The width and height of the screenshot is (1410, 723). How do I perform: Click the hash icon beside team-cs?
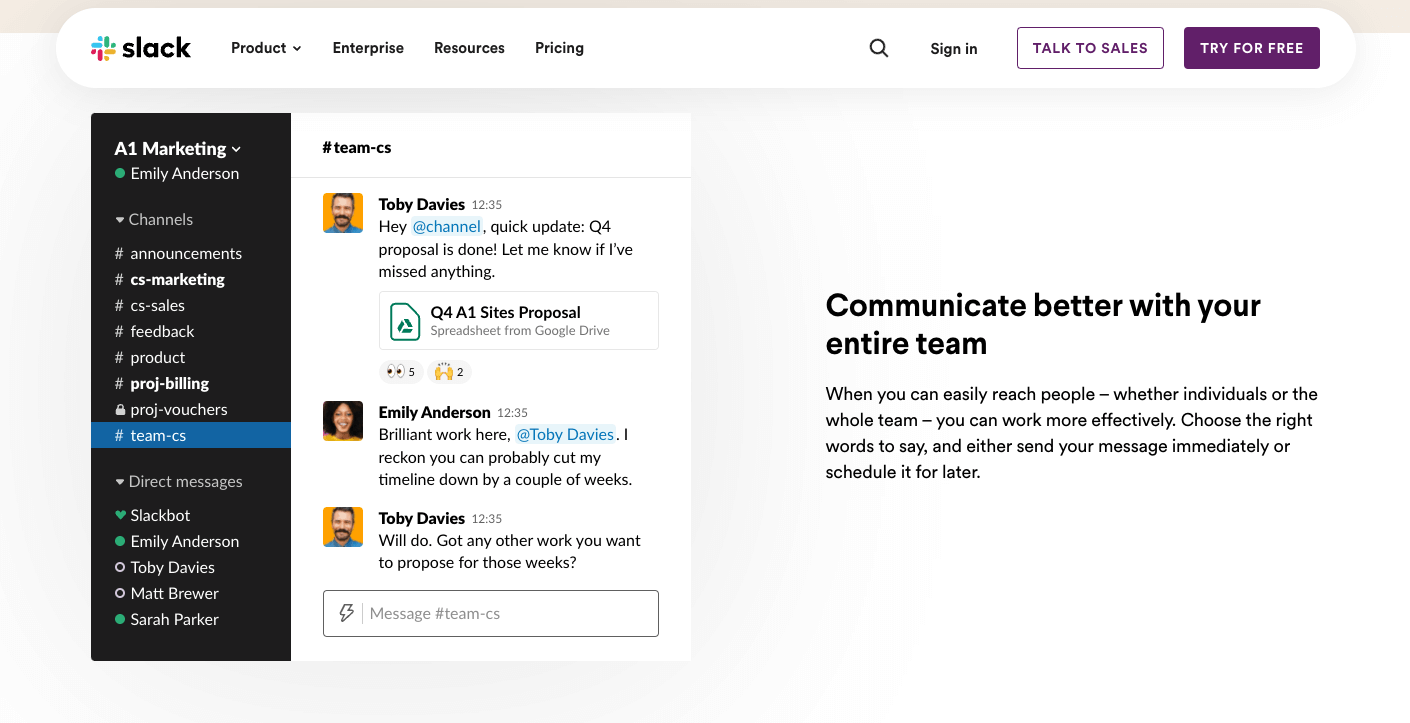(117, 435)
